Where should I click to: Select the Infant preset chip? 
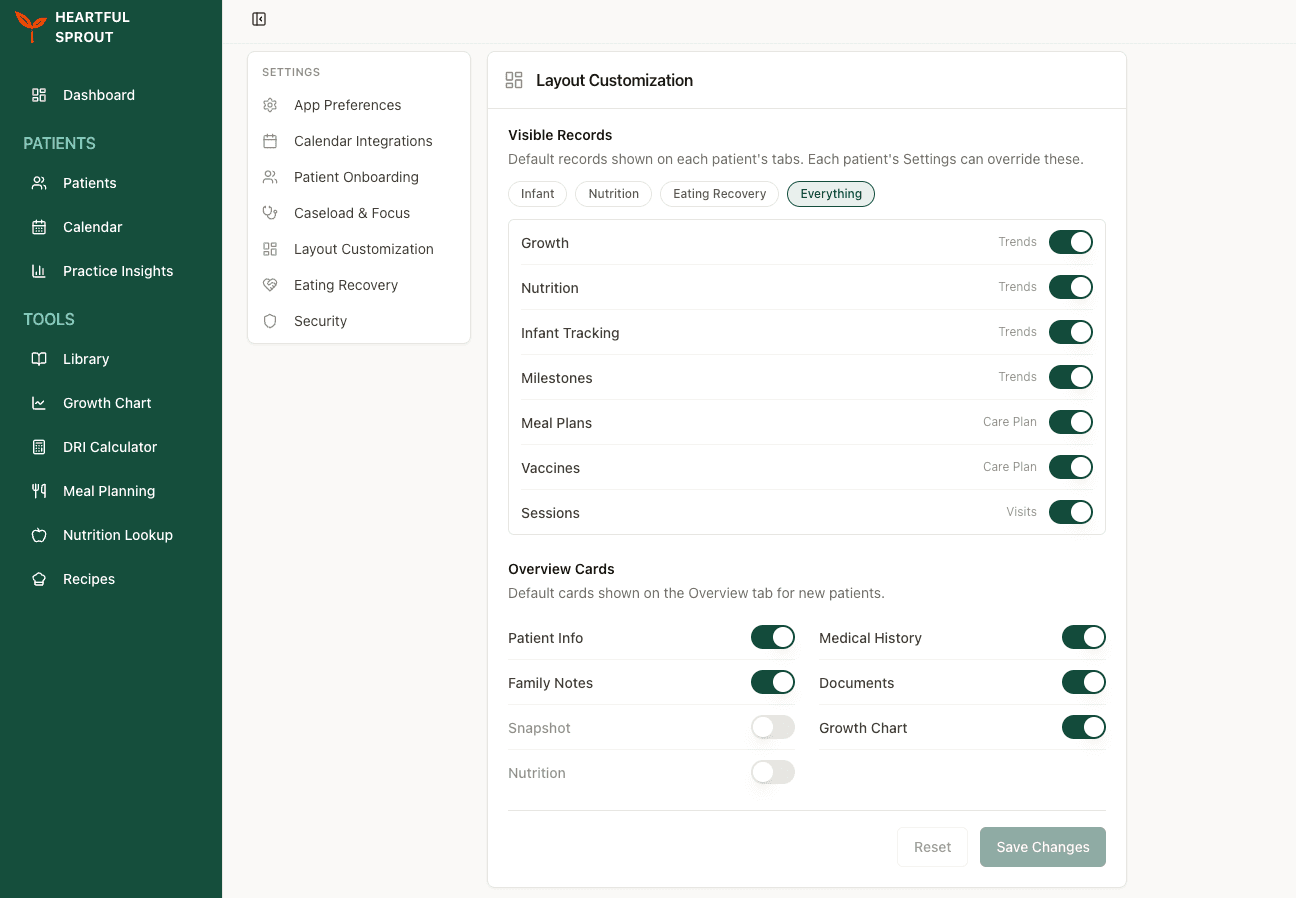point(538,194)
